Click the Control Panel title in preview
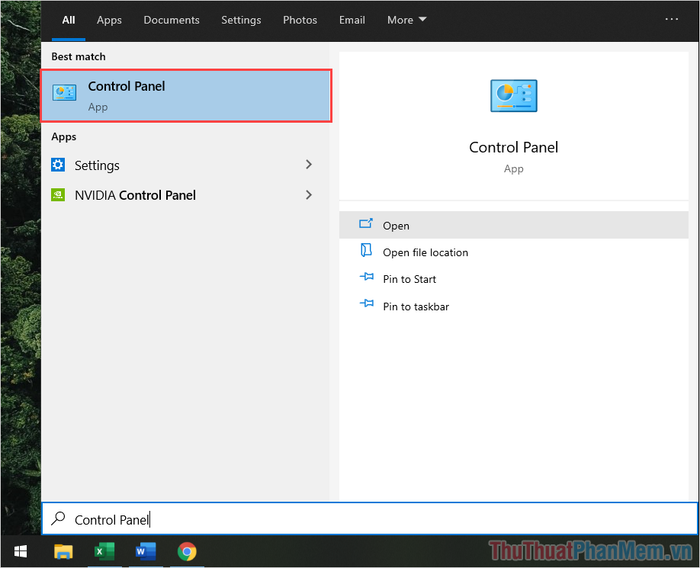The height and width of the screenshot is (568, 700). point(513,147)
